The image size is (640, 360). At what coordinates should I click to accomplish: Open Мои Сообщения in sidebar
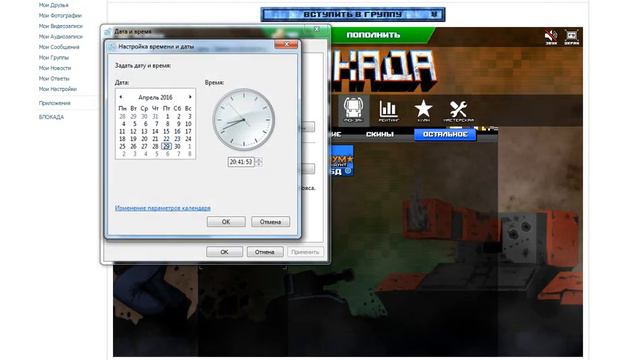(59, 47)
